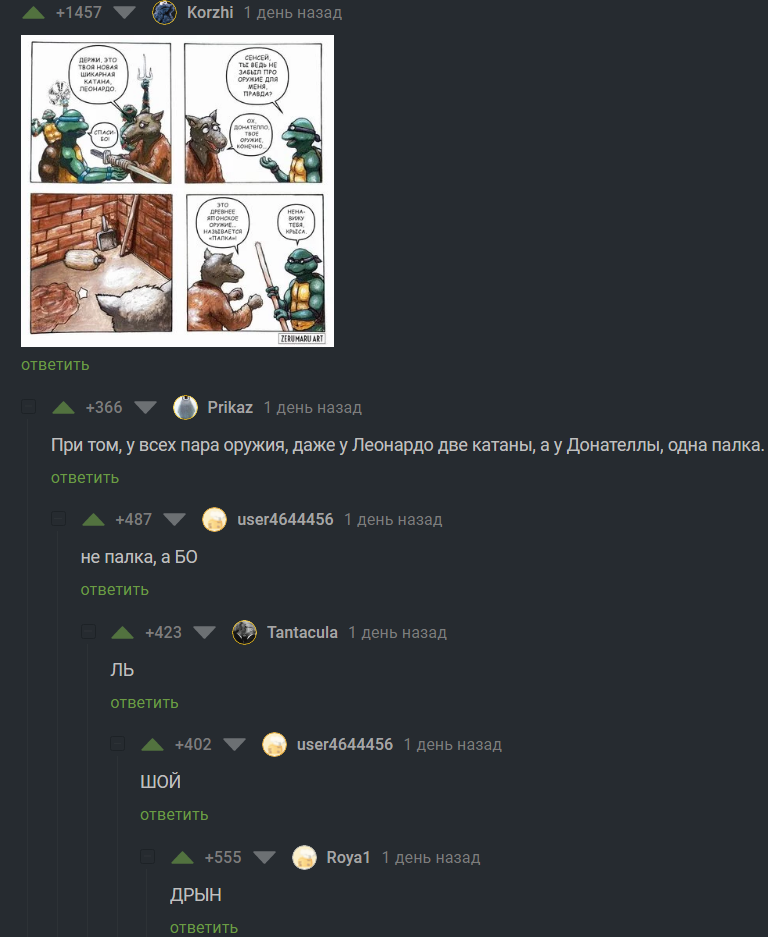Open Roya1 username profile link
Screen dimensions: 768x937
[x=348, y=858]
